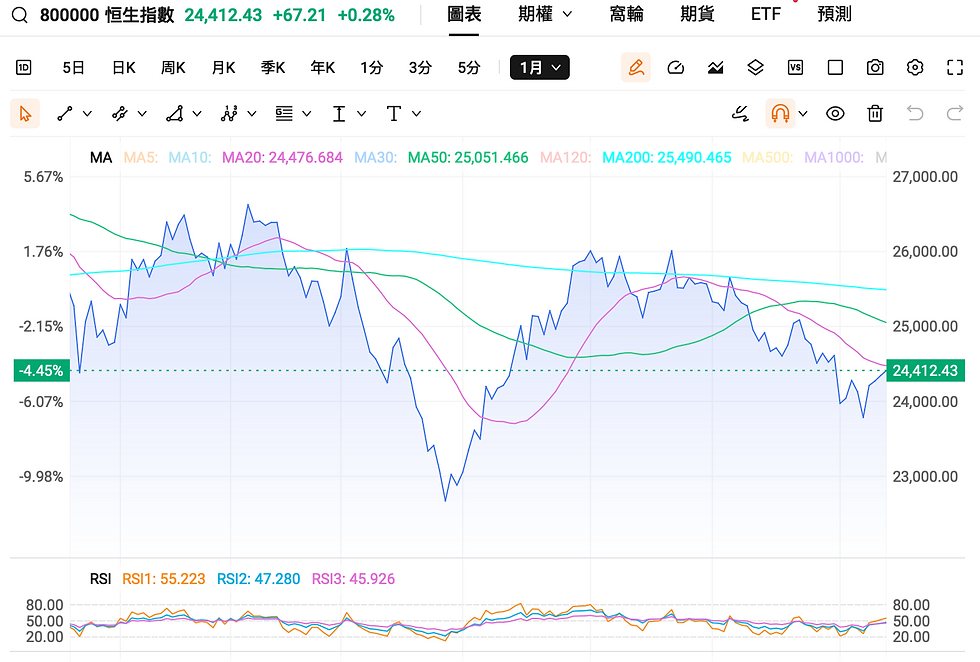Screen dimensions: 980x662
Task: Toggle the MA50 line label
Action: (x=468, y=158)
